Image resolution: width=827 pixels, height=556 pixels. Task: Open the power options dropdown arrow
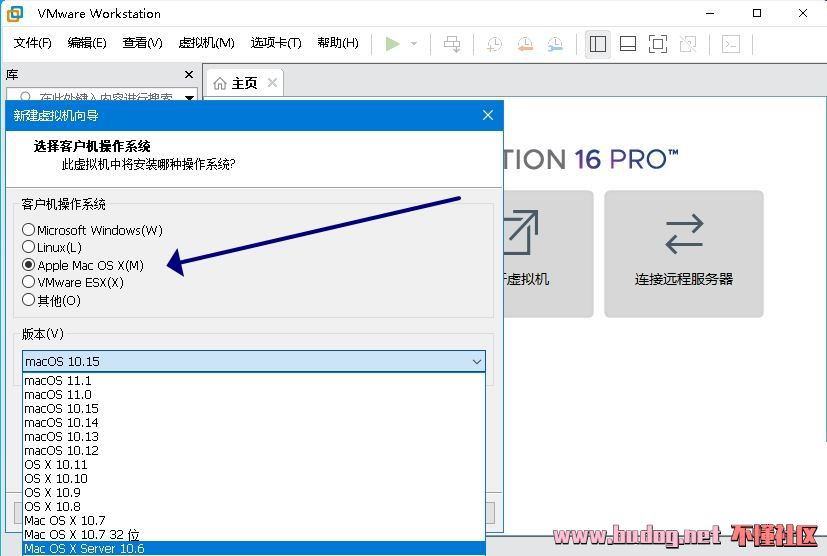(x=414, y=44)
